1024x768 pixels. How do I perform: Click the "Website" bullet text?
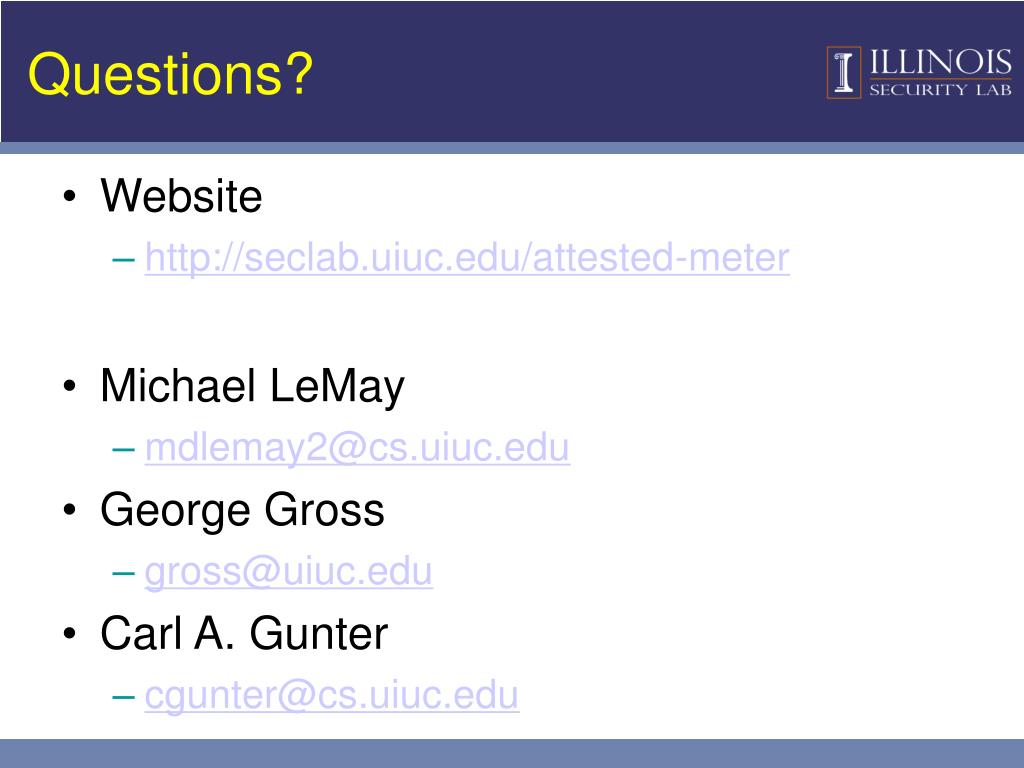[x=182, y=195]
